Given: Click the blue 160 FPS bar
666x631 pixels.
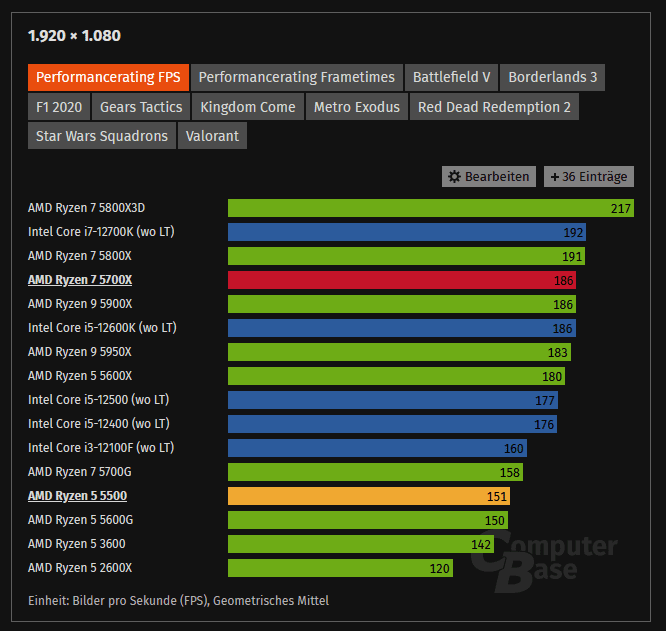Looking at the screenshot, I should click(x=378, y=448).
